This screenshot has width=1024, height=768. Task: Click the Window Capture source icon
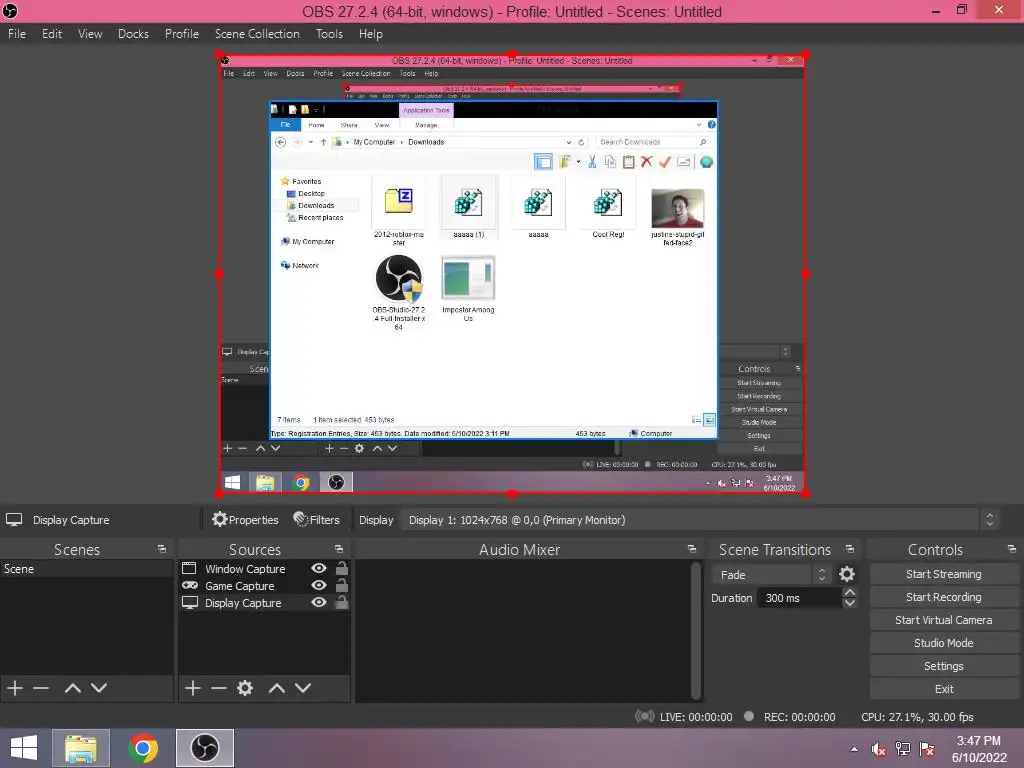point(189,568)
